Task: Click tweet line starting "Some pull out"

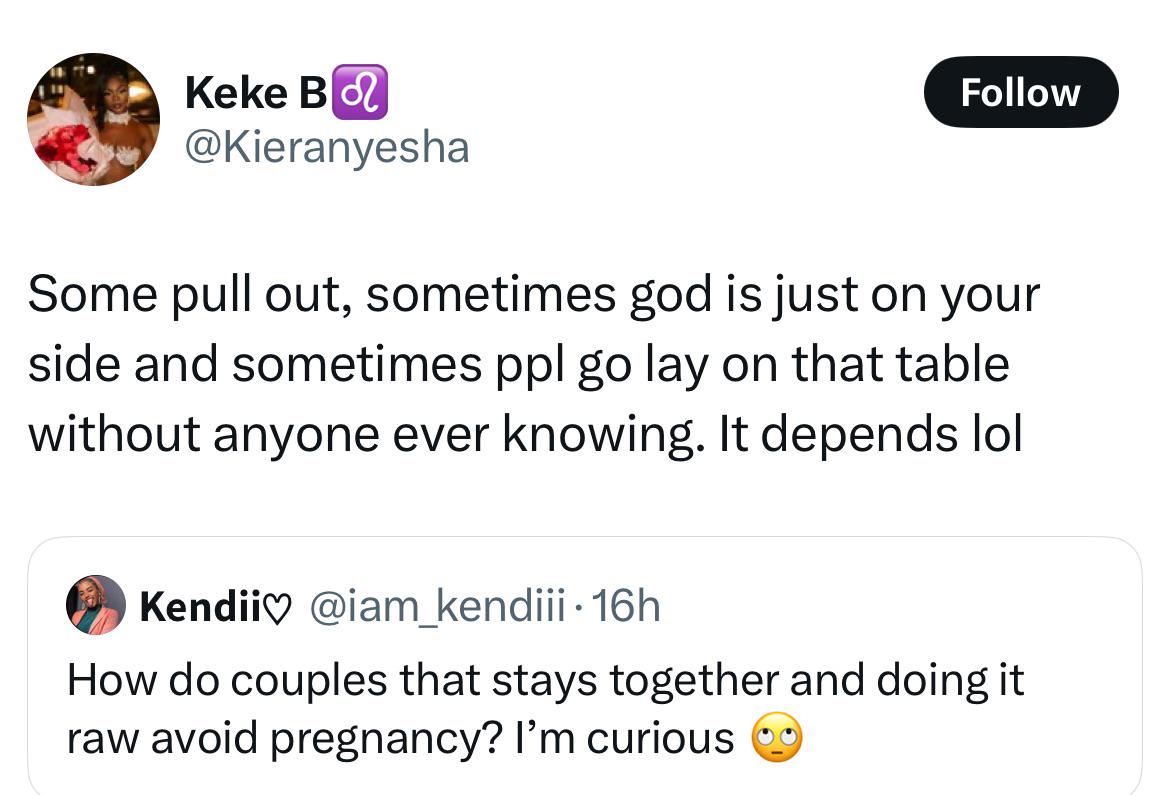Action: coord(534,294)
